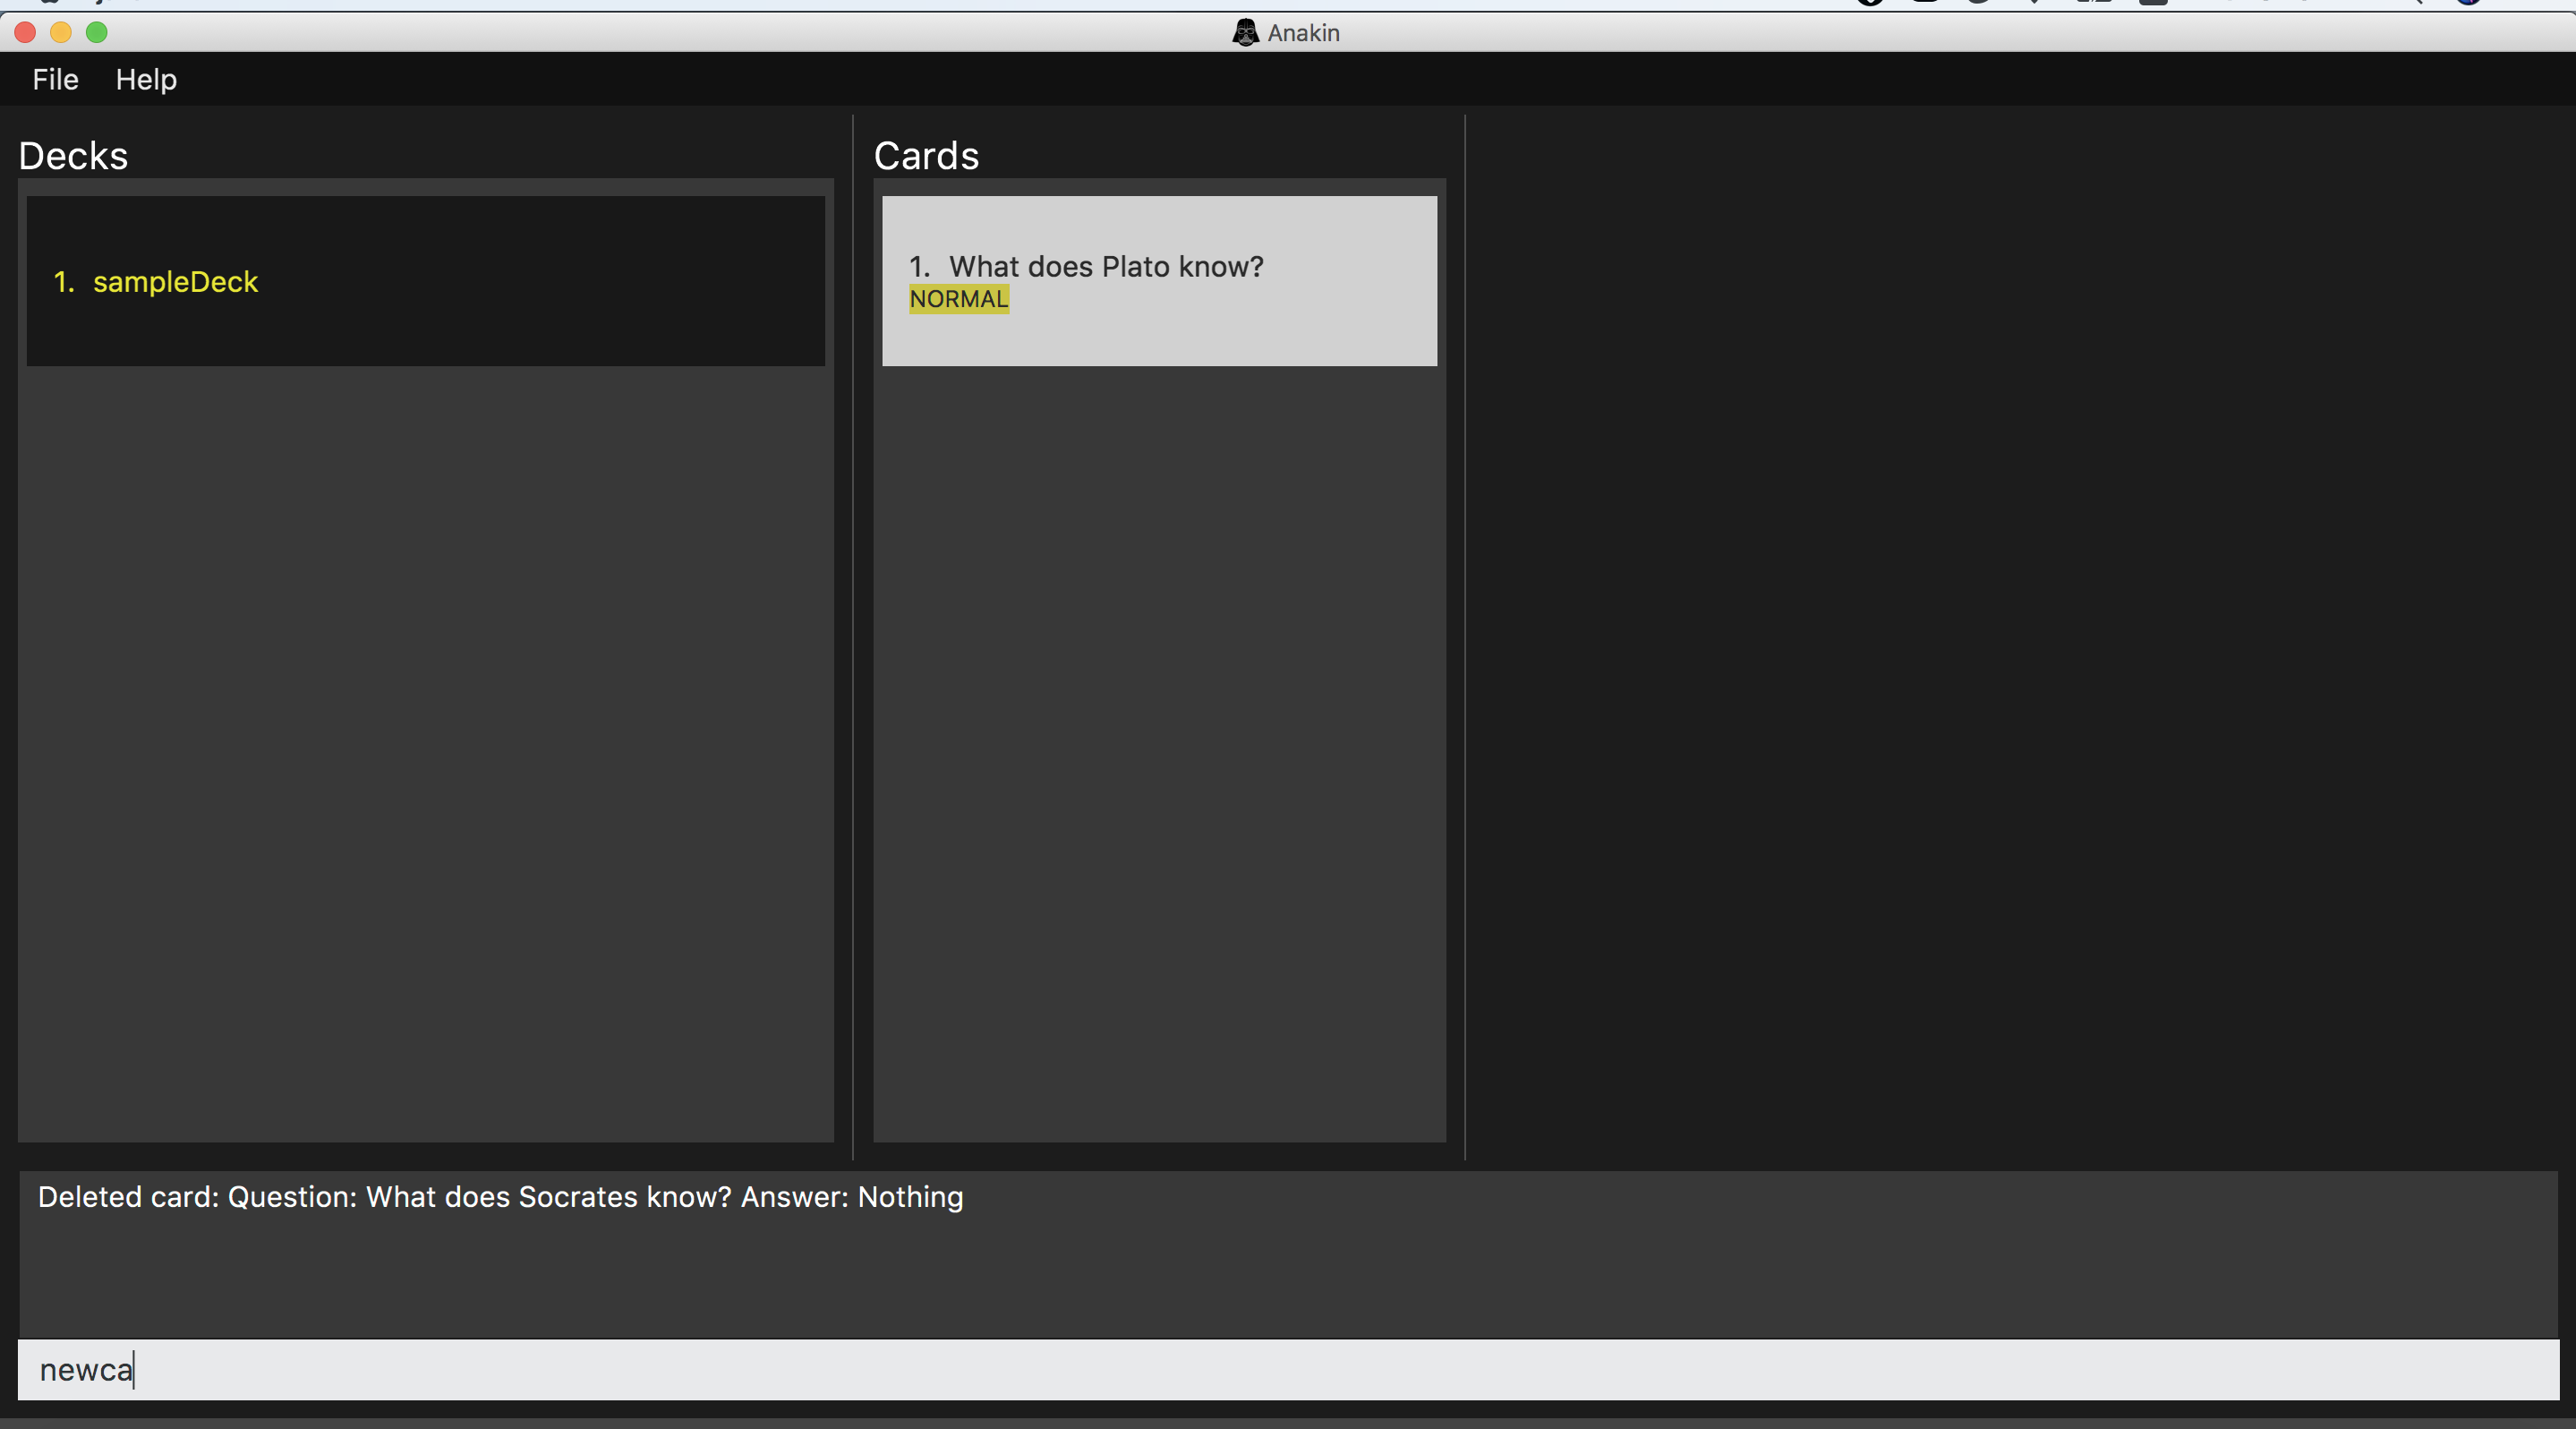Click the Anakin window title text
This screenshot has height=1429, width=2576.
[x=1303, y=32]
